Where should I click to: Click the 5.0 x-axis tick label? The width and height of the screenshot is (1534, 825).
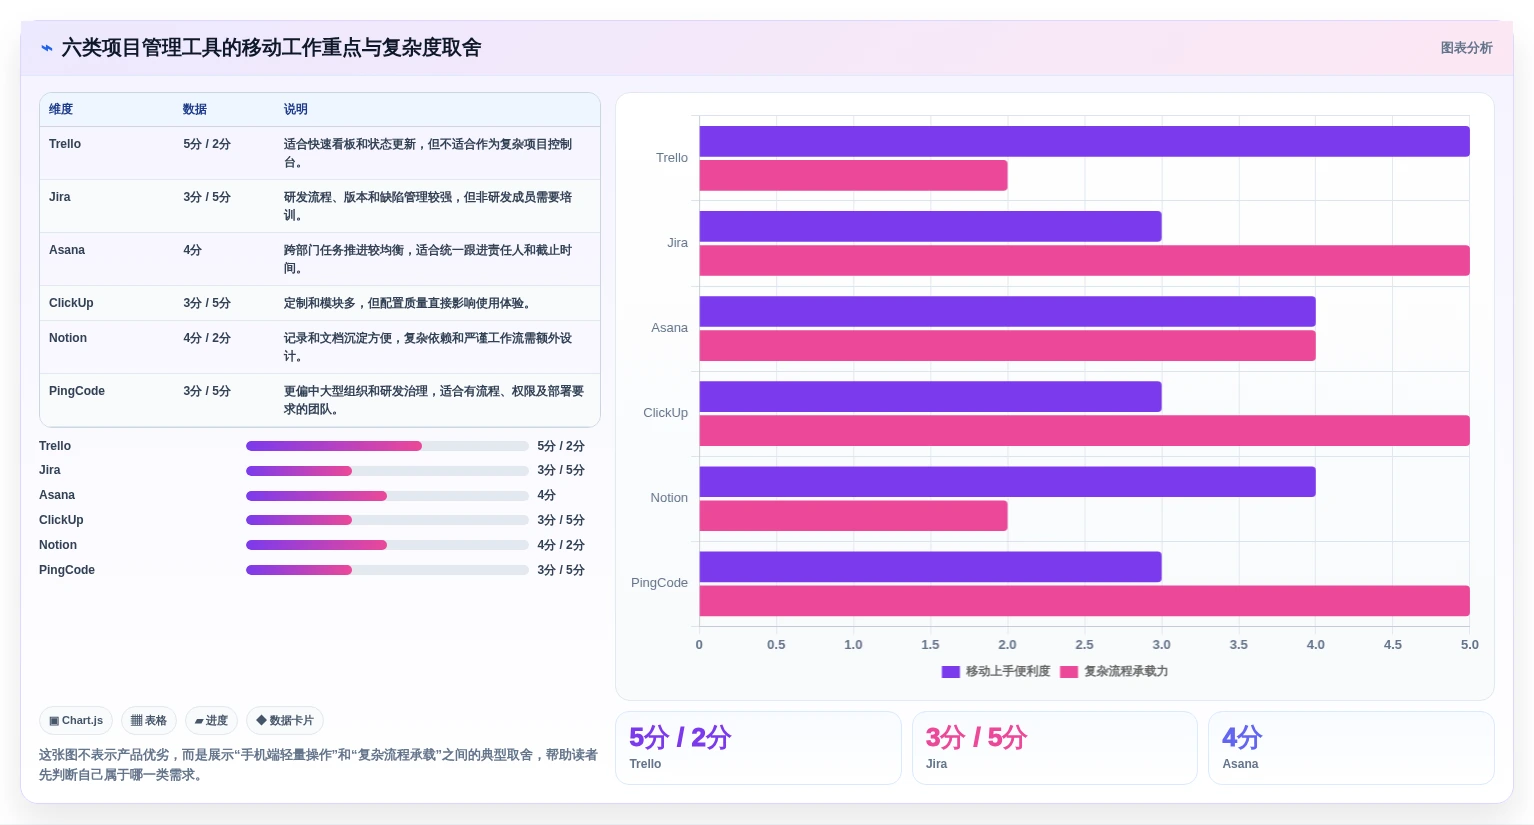click(x=1469, y=645)
